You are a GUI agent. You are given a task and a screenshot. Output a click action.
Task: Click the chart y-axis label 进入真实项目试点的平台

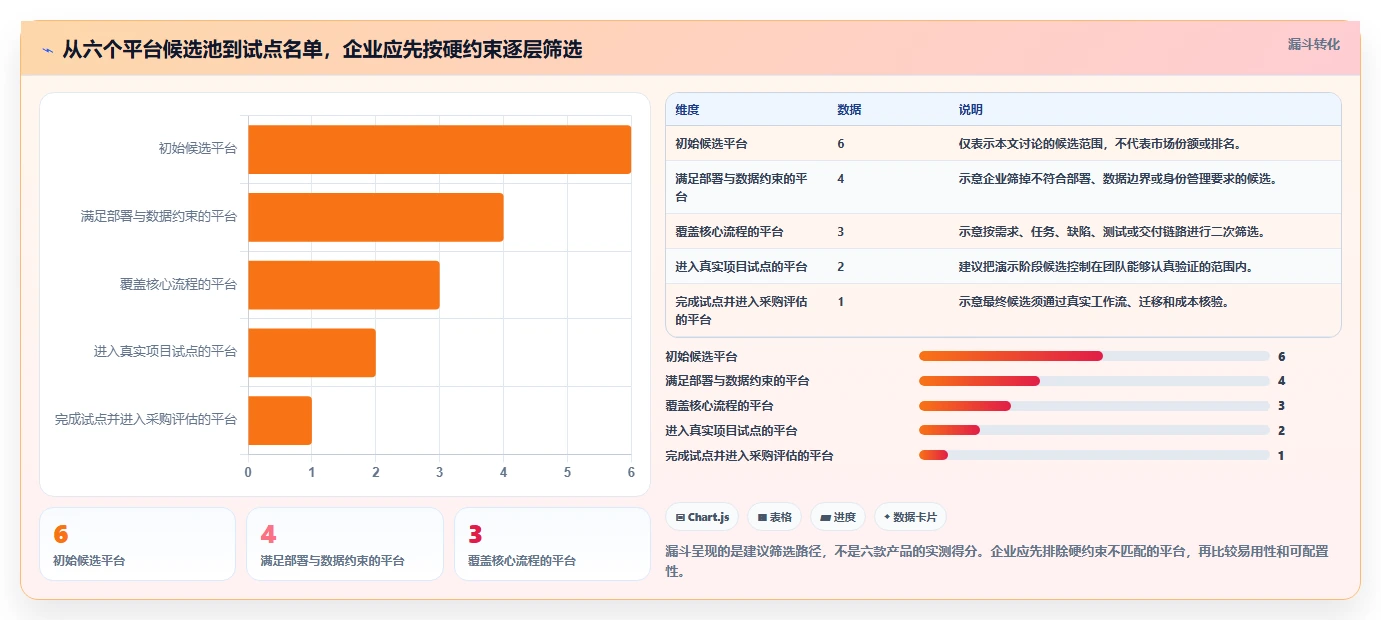(166, 352)
